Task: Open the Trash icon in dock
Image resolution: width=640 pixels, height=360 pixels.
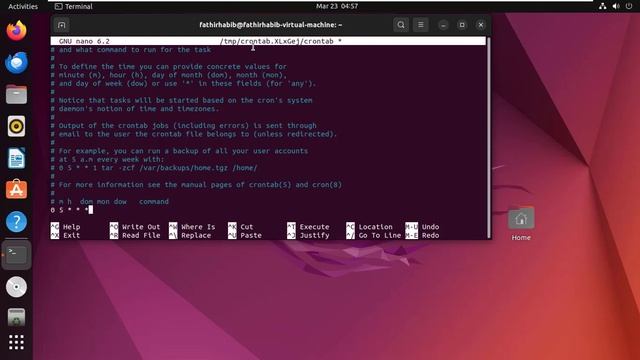Action: click(16, 318)
